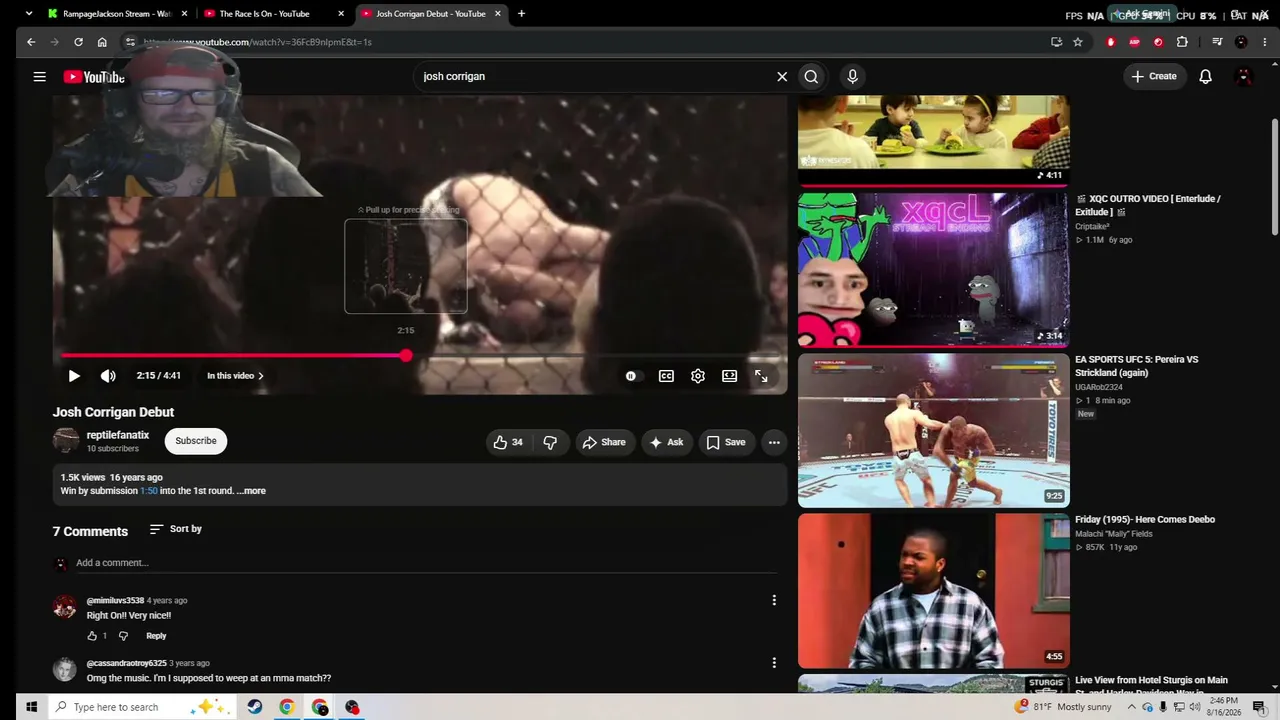Go back in browser history

click(31, 42)
